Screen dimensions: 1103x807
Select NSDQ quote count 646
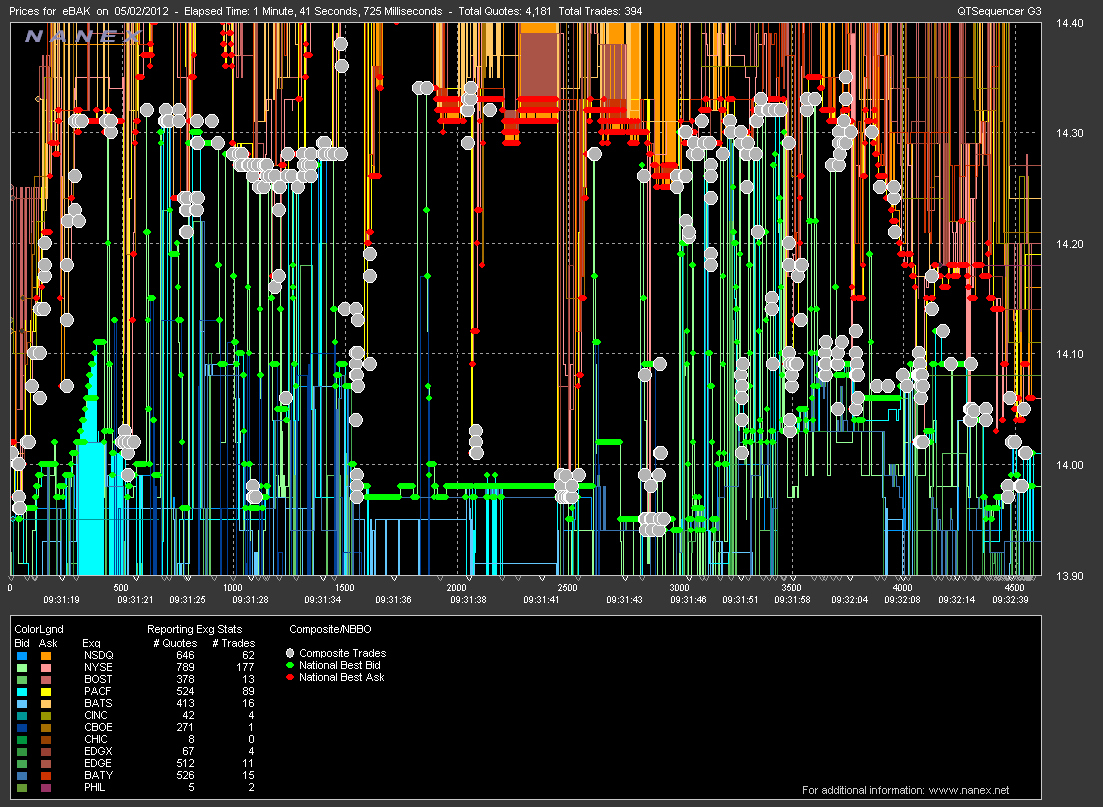(x=185, y=656)
